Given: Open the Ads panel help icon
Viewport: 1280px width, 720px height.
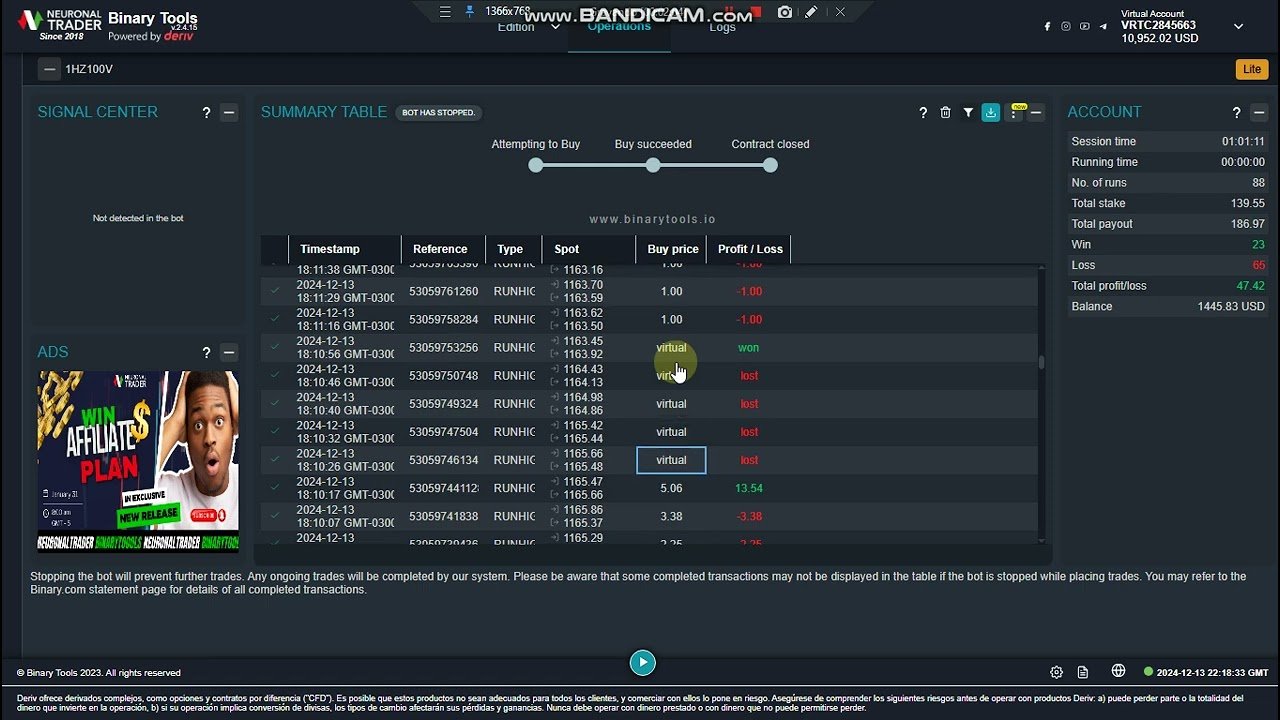Looking at the screenshot, I should tap(206, 352).
